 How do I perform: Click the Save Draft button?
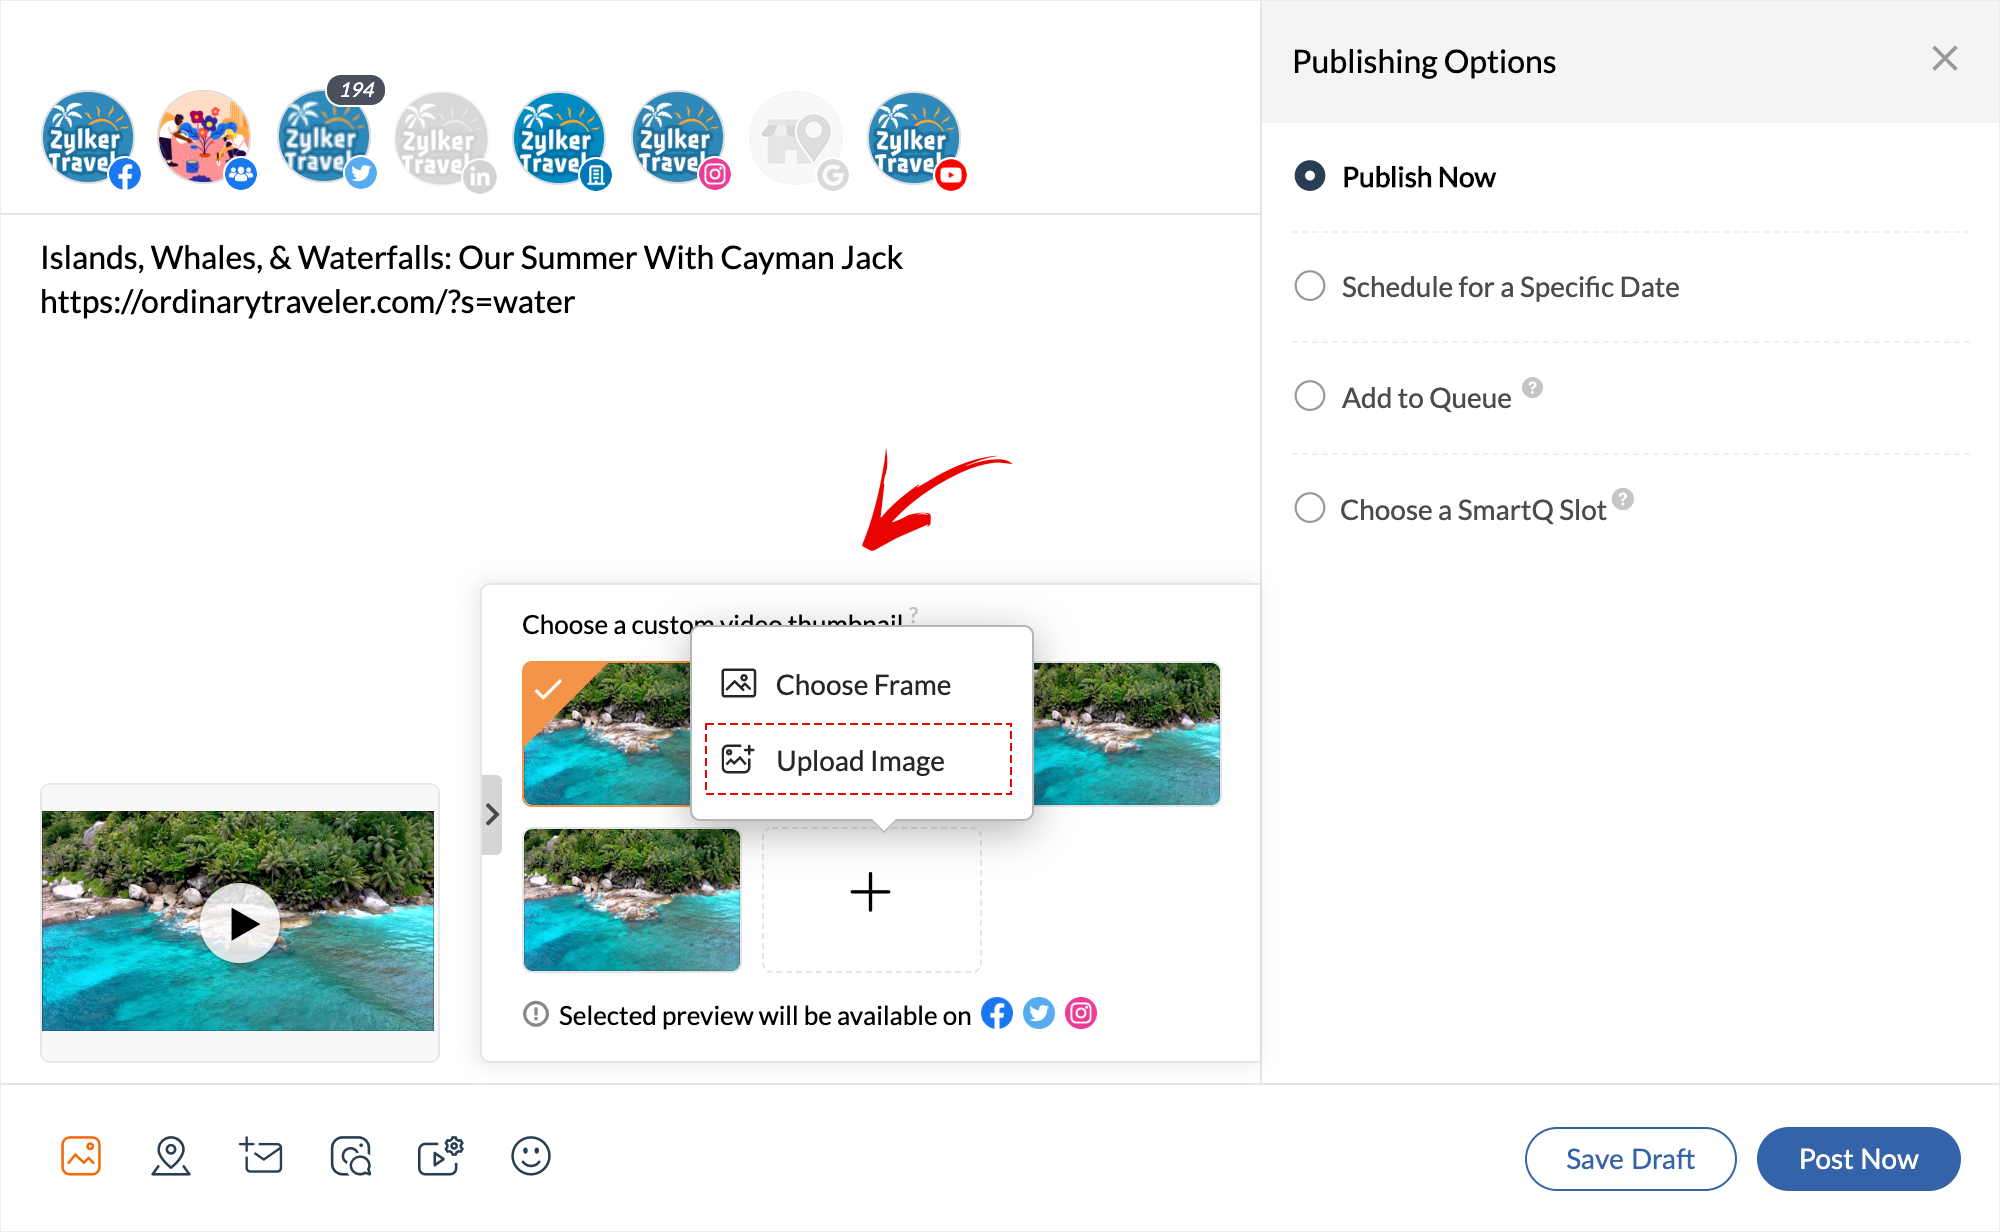tap(1630, 1159)
